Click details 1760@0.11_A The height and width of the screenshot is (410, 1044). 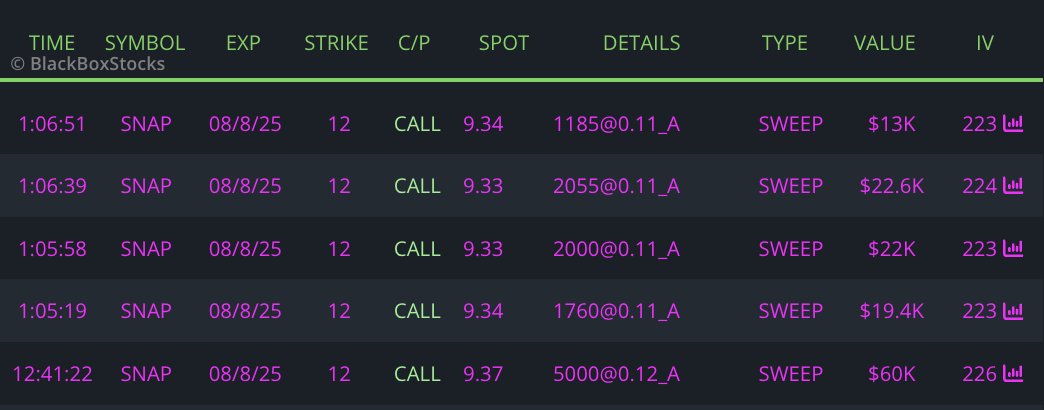617,311
